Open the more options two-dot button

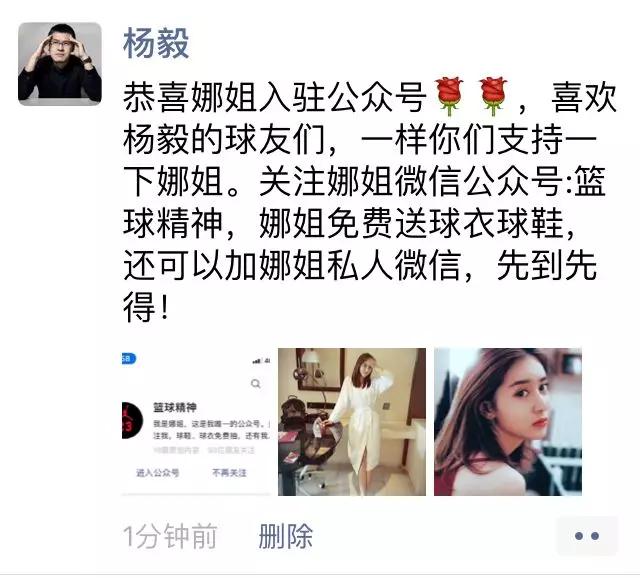[x=587, y=536]
